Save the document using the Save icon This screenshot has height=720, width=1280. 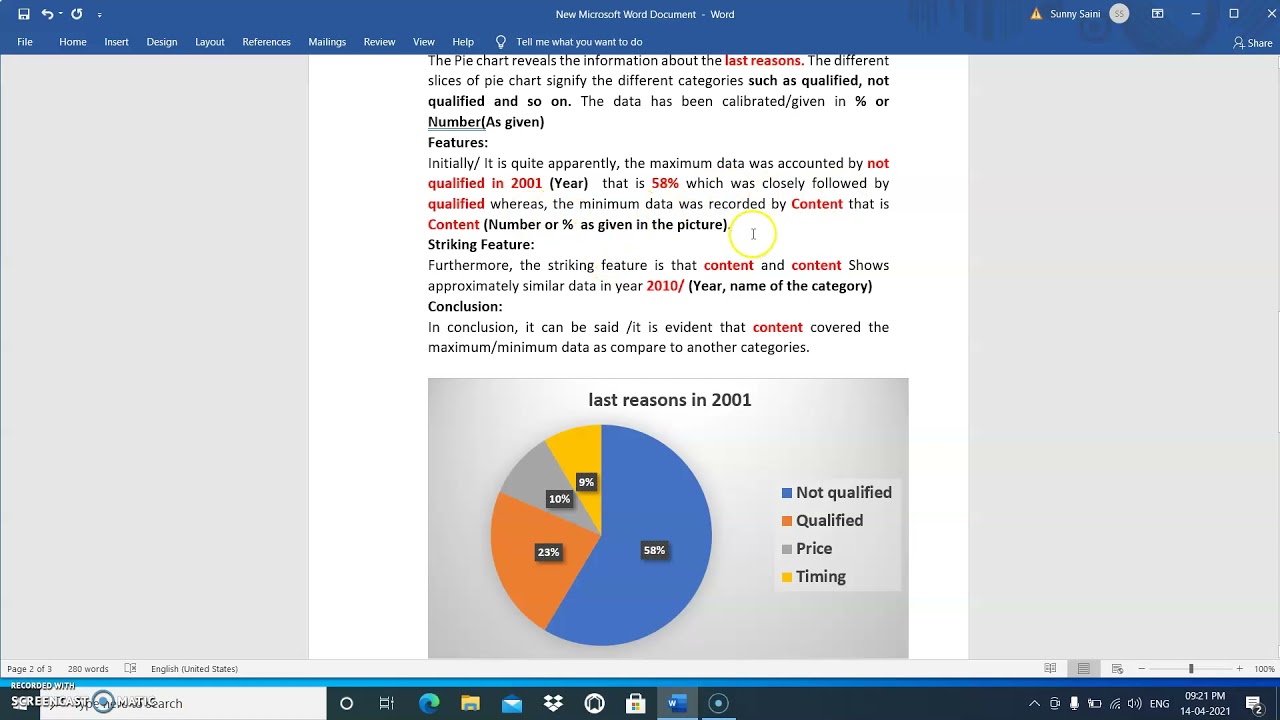24,14
